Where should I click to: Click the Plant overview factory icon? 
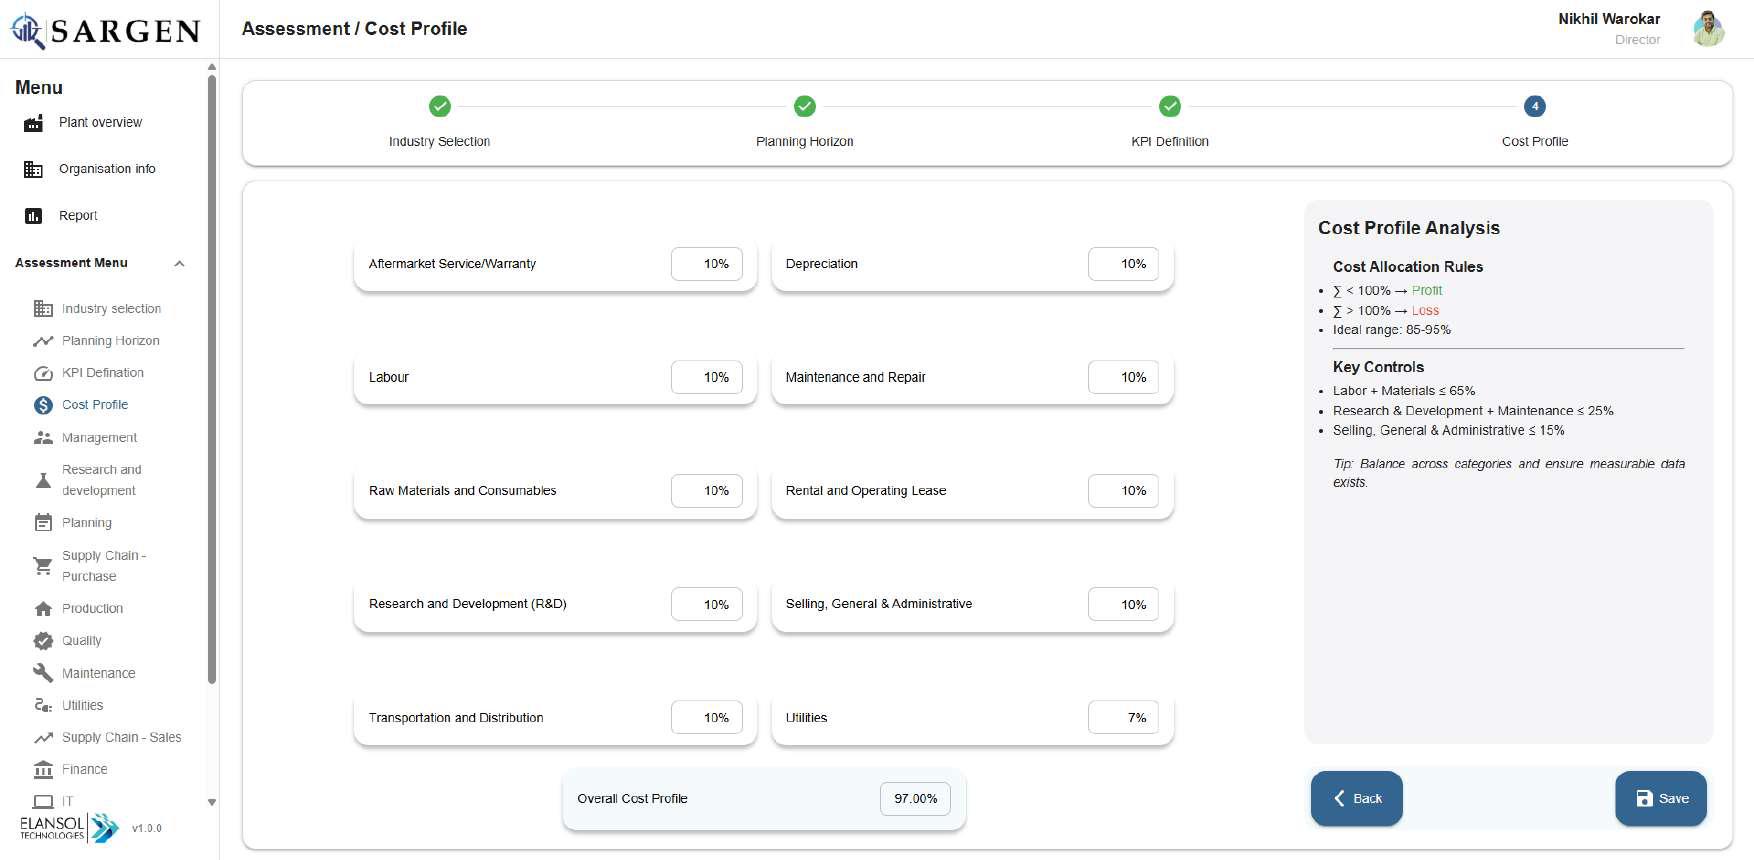(33, 123)
